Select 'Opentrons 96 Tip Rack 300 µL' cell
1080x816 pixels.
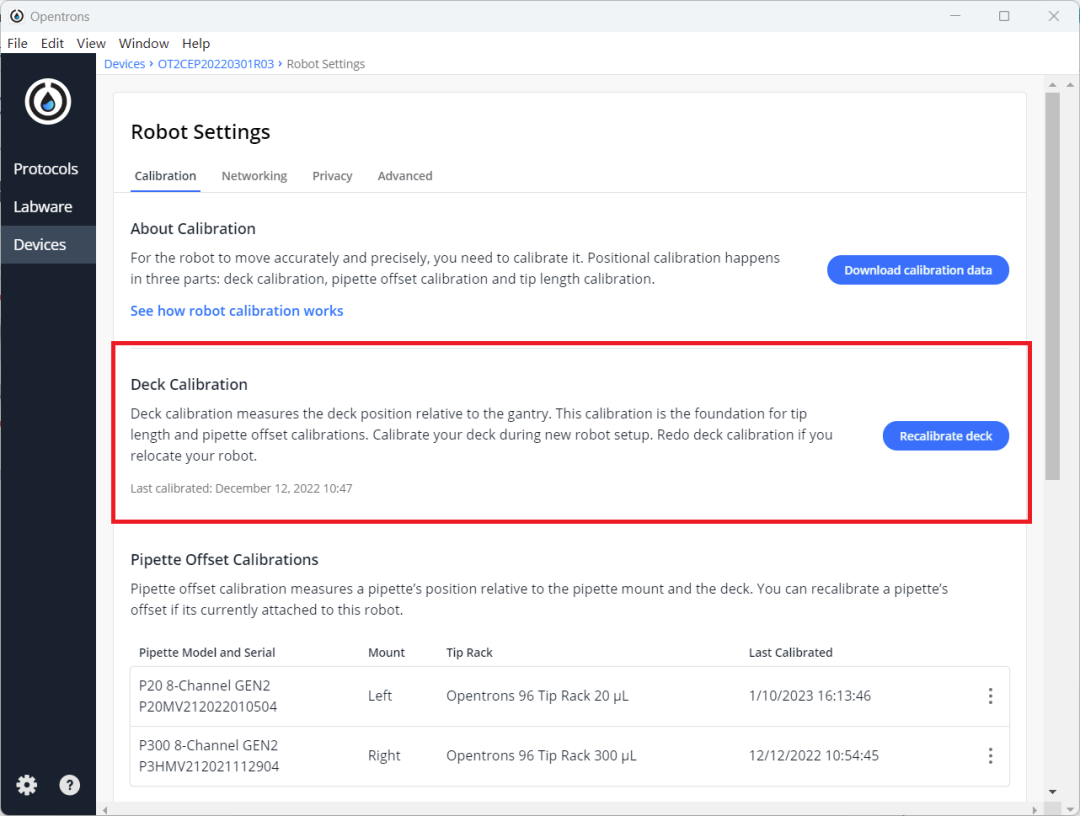coord(541,756)
